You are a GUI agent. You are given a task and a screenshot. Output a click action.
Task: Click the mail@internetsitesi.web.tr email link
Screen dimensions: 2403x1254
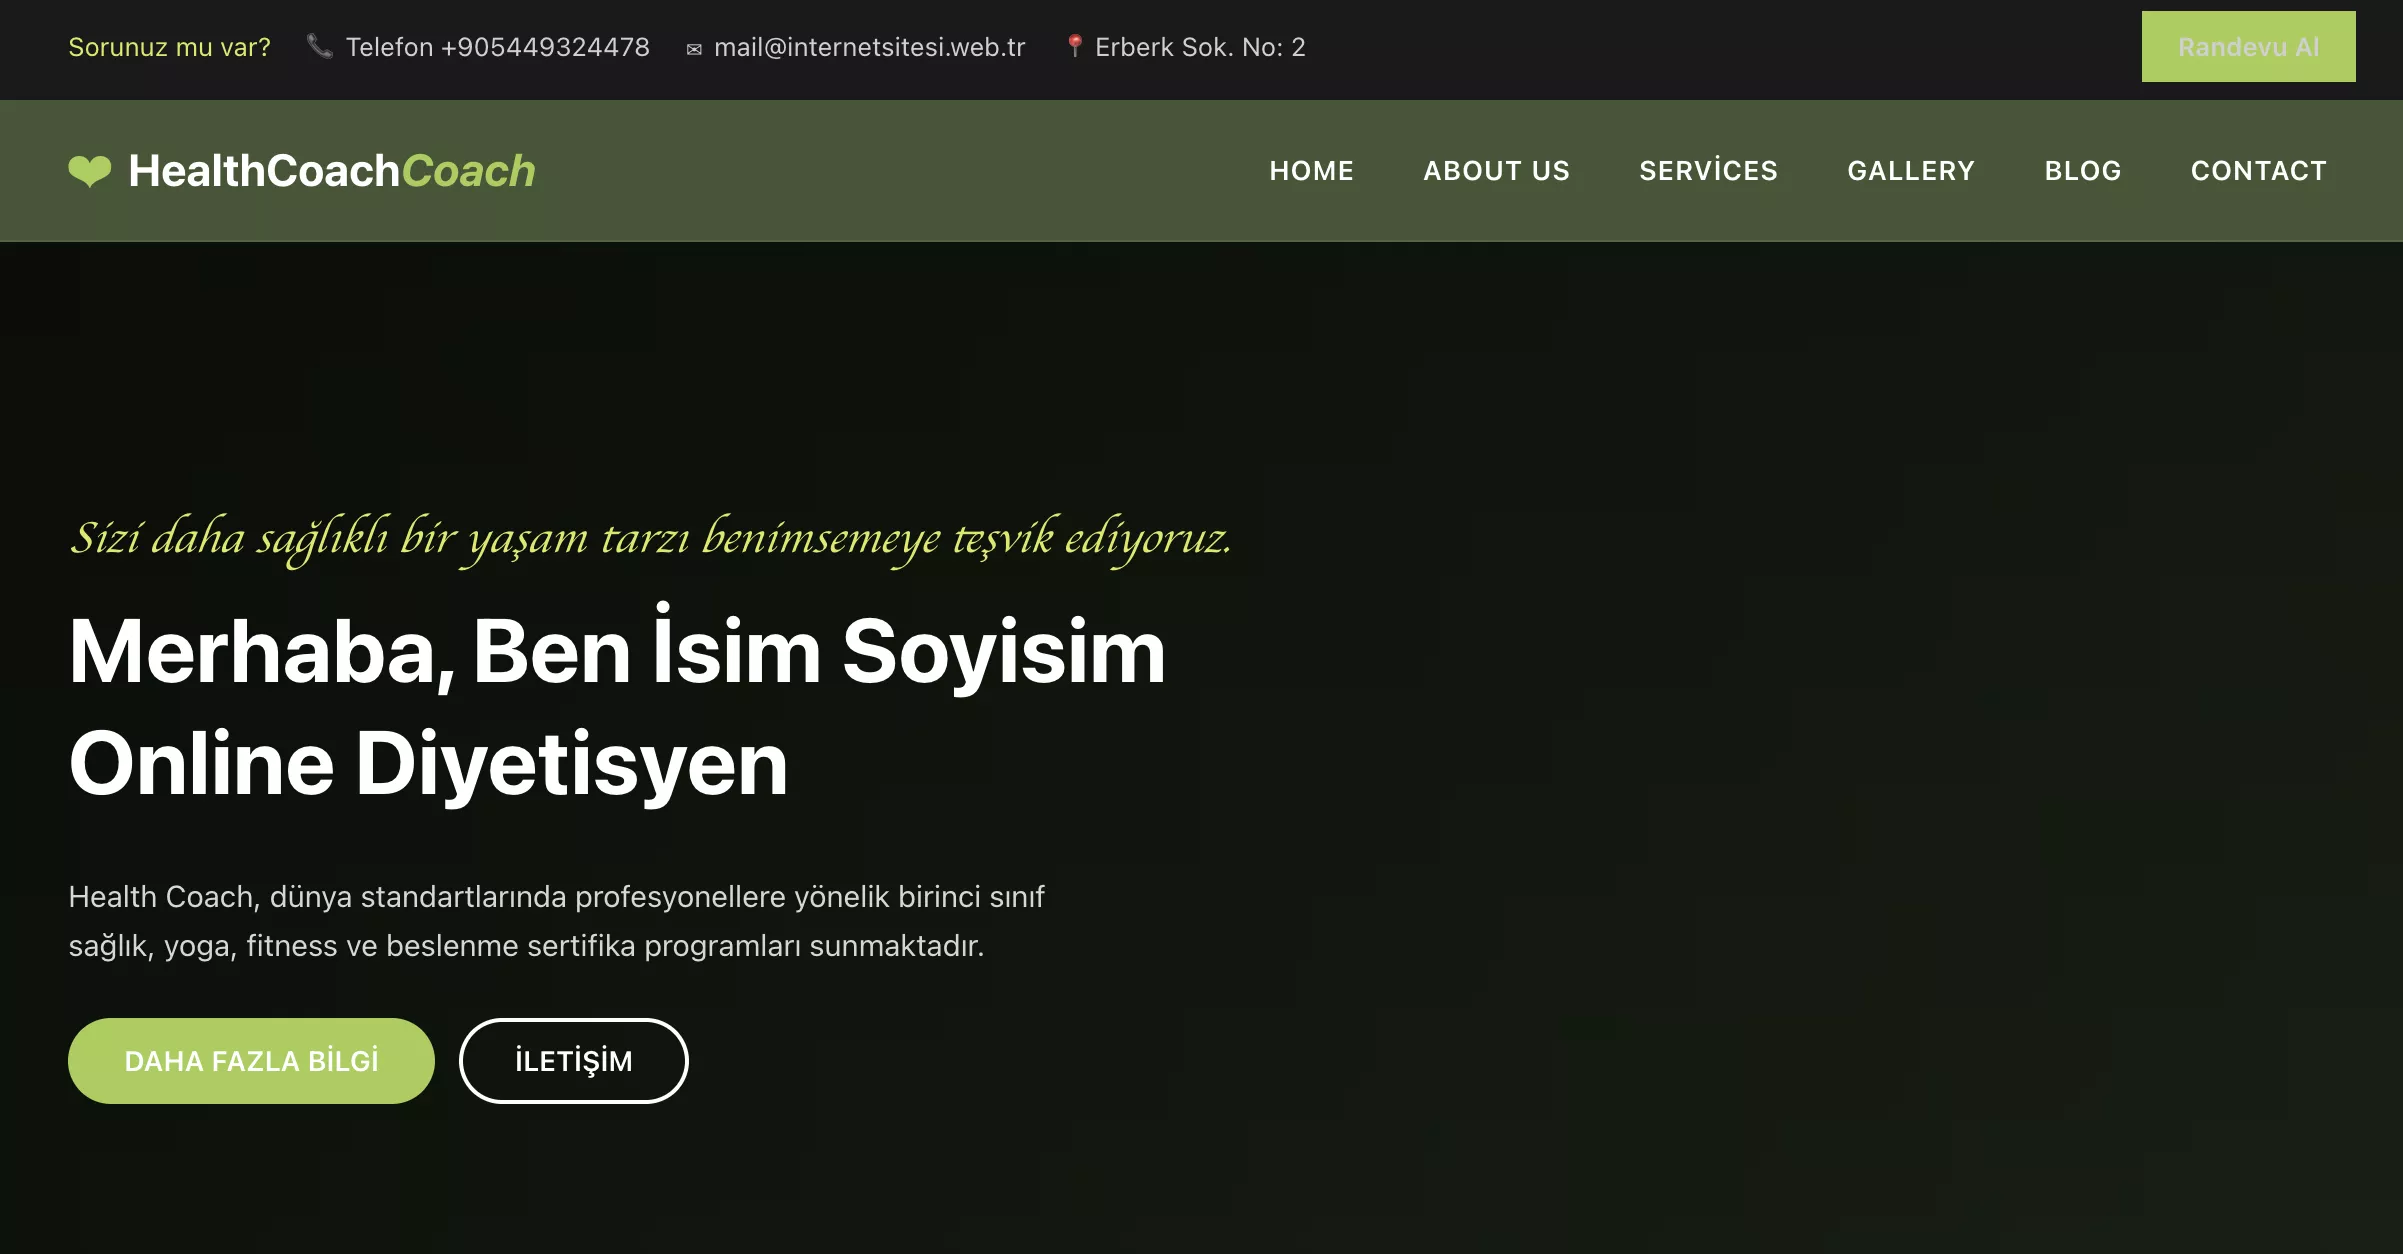pos(869,47)
